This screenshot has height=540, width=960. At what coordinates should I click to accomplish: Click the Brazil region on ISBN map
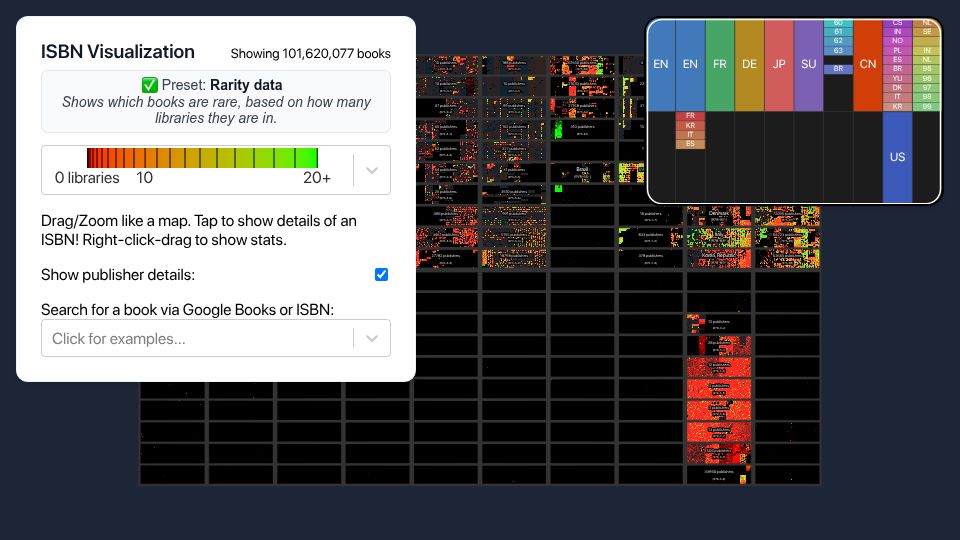click(582, 172)
